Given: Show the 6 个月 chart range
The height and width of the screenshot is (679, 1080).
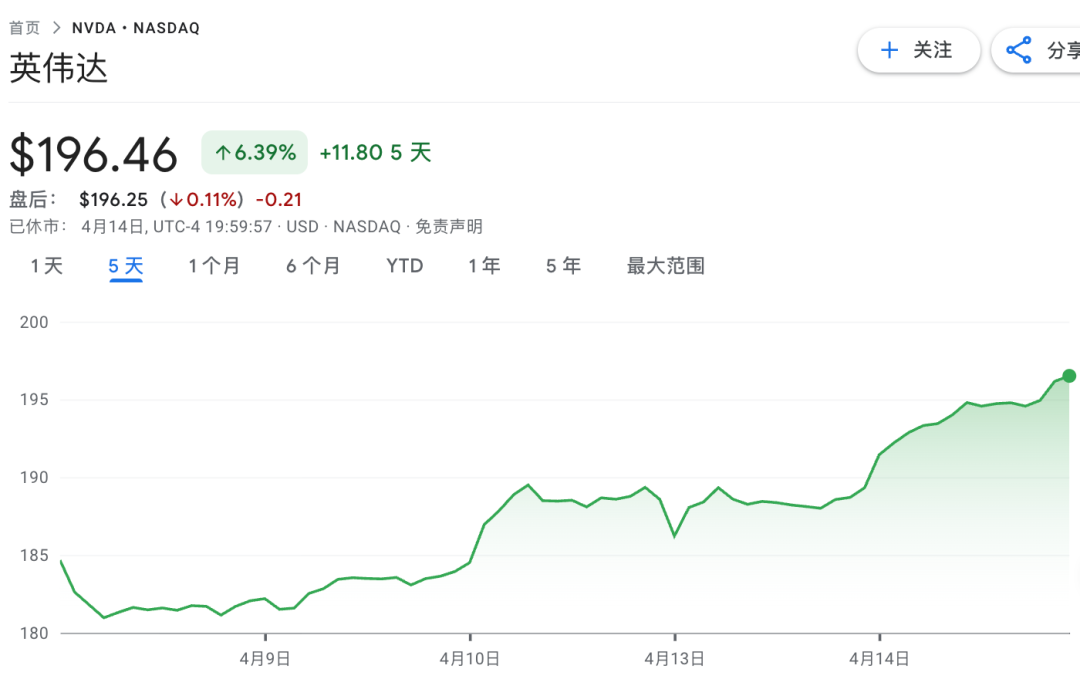Looking at the screenshot, I should click(x=313, y=266).
